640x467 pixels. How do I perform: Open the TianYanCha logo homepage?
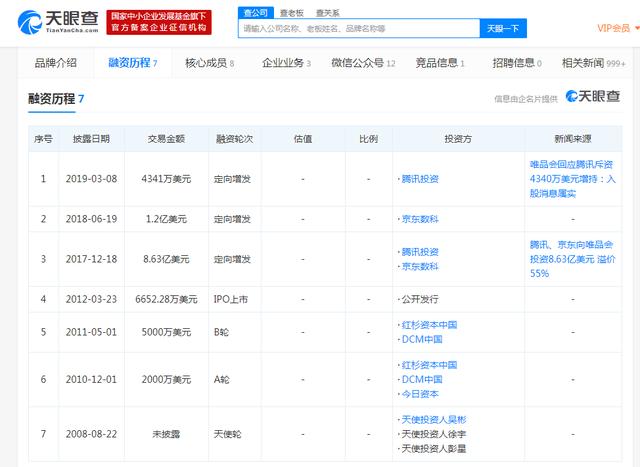[58, 22]
